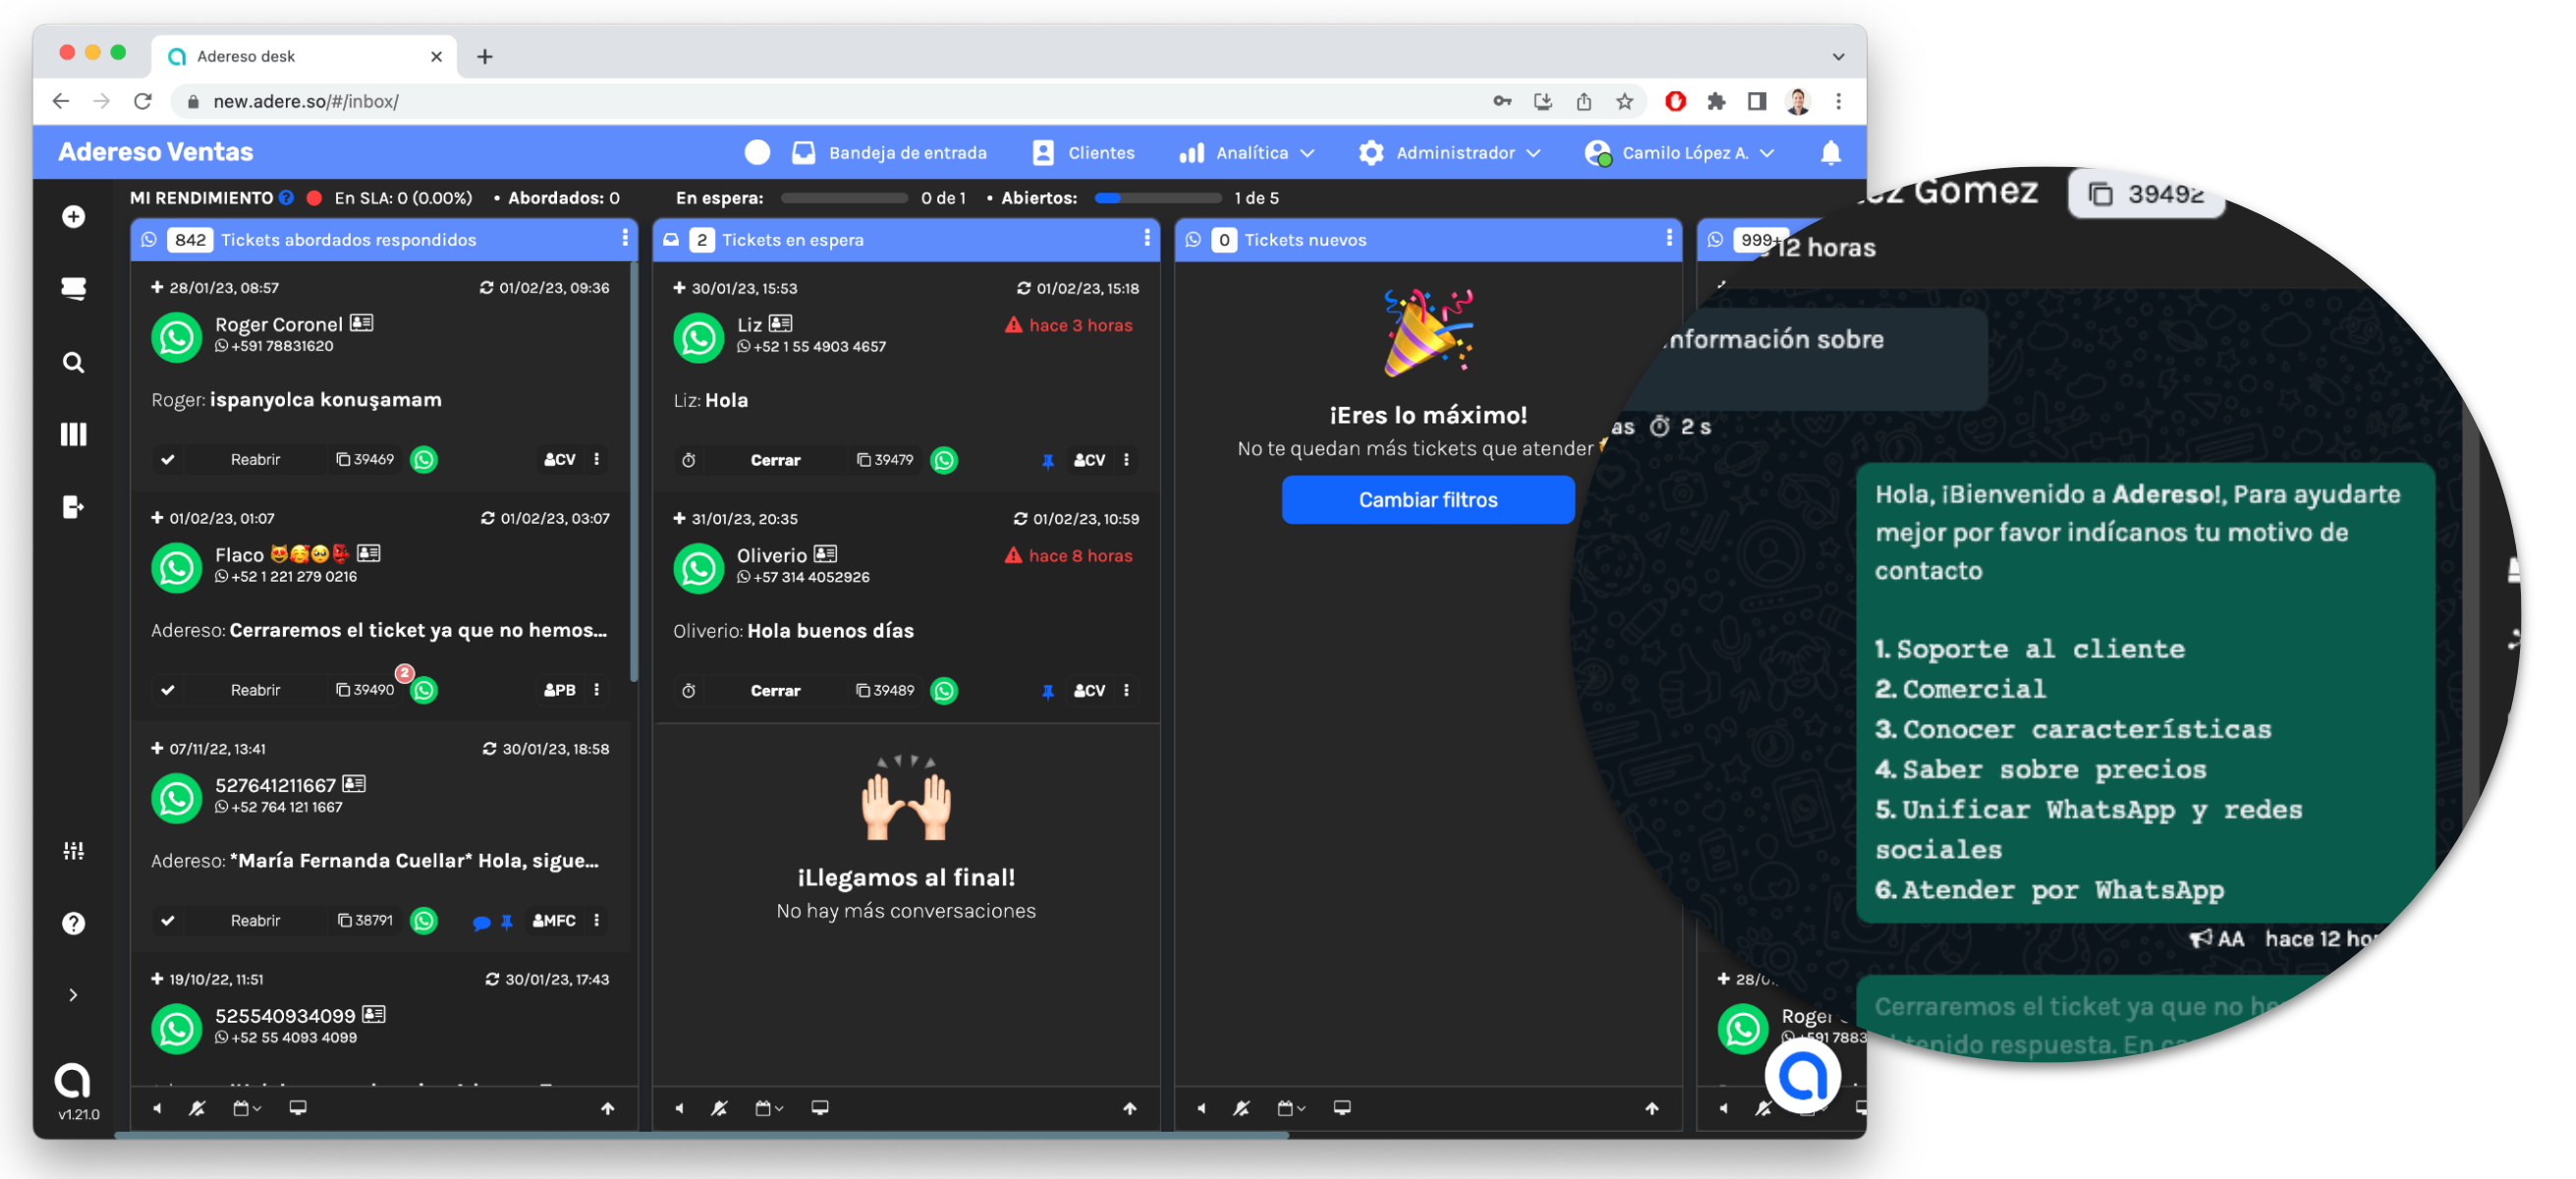Screen dimensions: 2576x1179
Task: Open the search icon in the left sidebar
Action: pyautogui.click(x=73, y=363)
